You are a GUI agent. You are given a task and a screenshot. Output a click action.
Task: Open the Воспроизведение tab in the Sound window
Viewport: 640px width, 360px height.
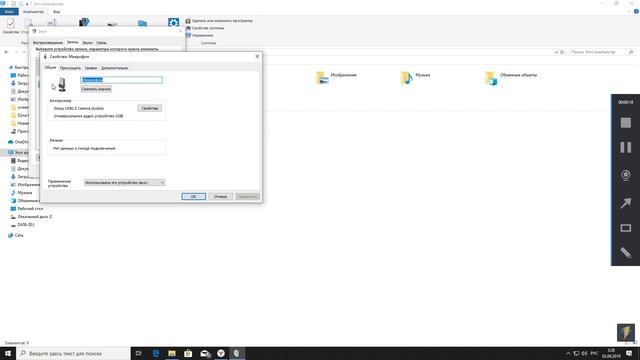[48, 42]
